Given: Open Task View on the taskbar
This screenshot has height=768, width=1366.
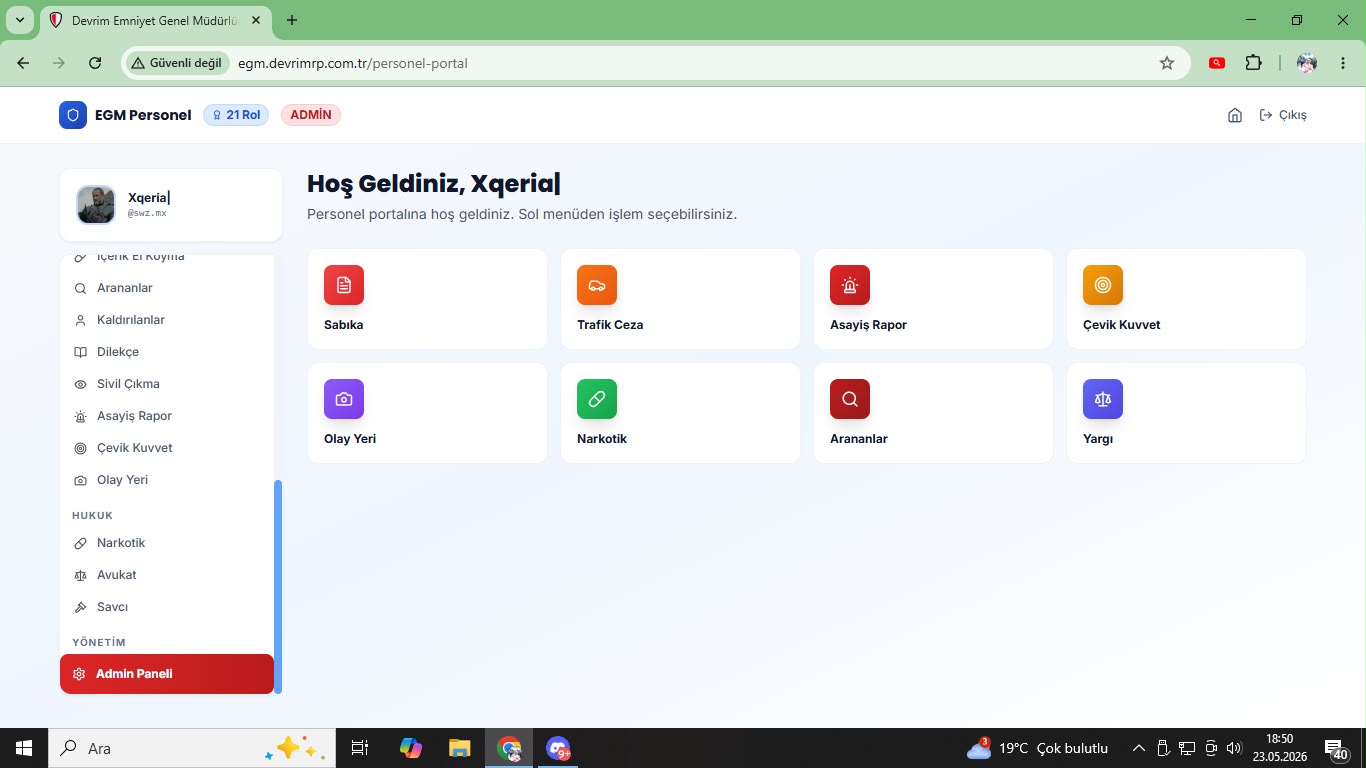Looking at the screenshot, I should tap(360, 748).
